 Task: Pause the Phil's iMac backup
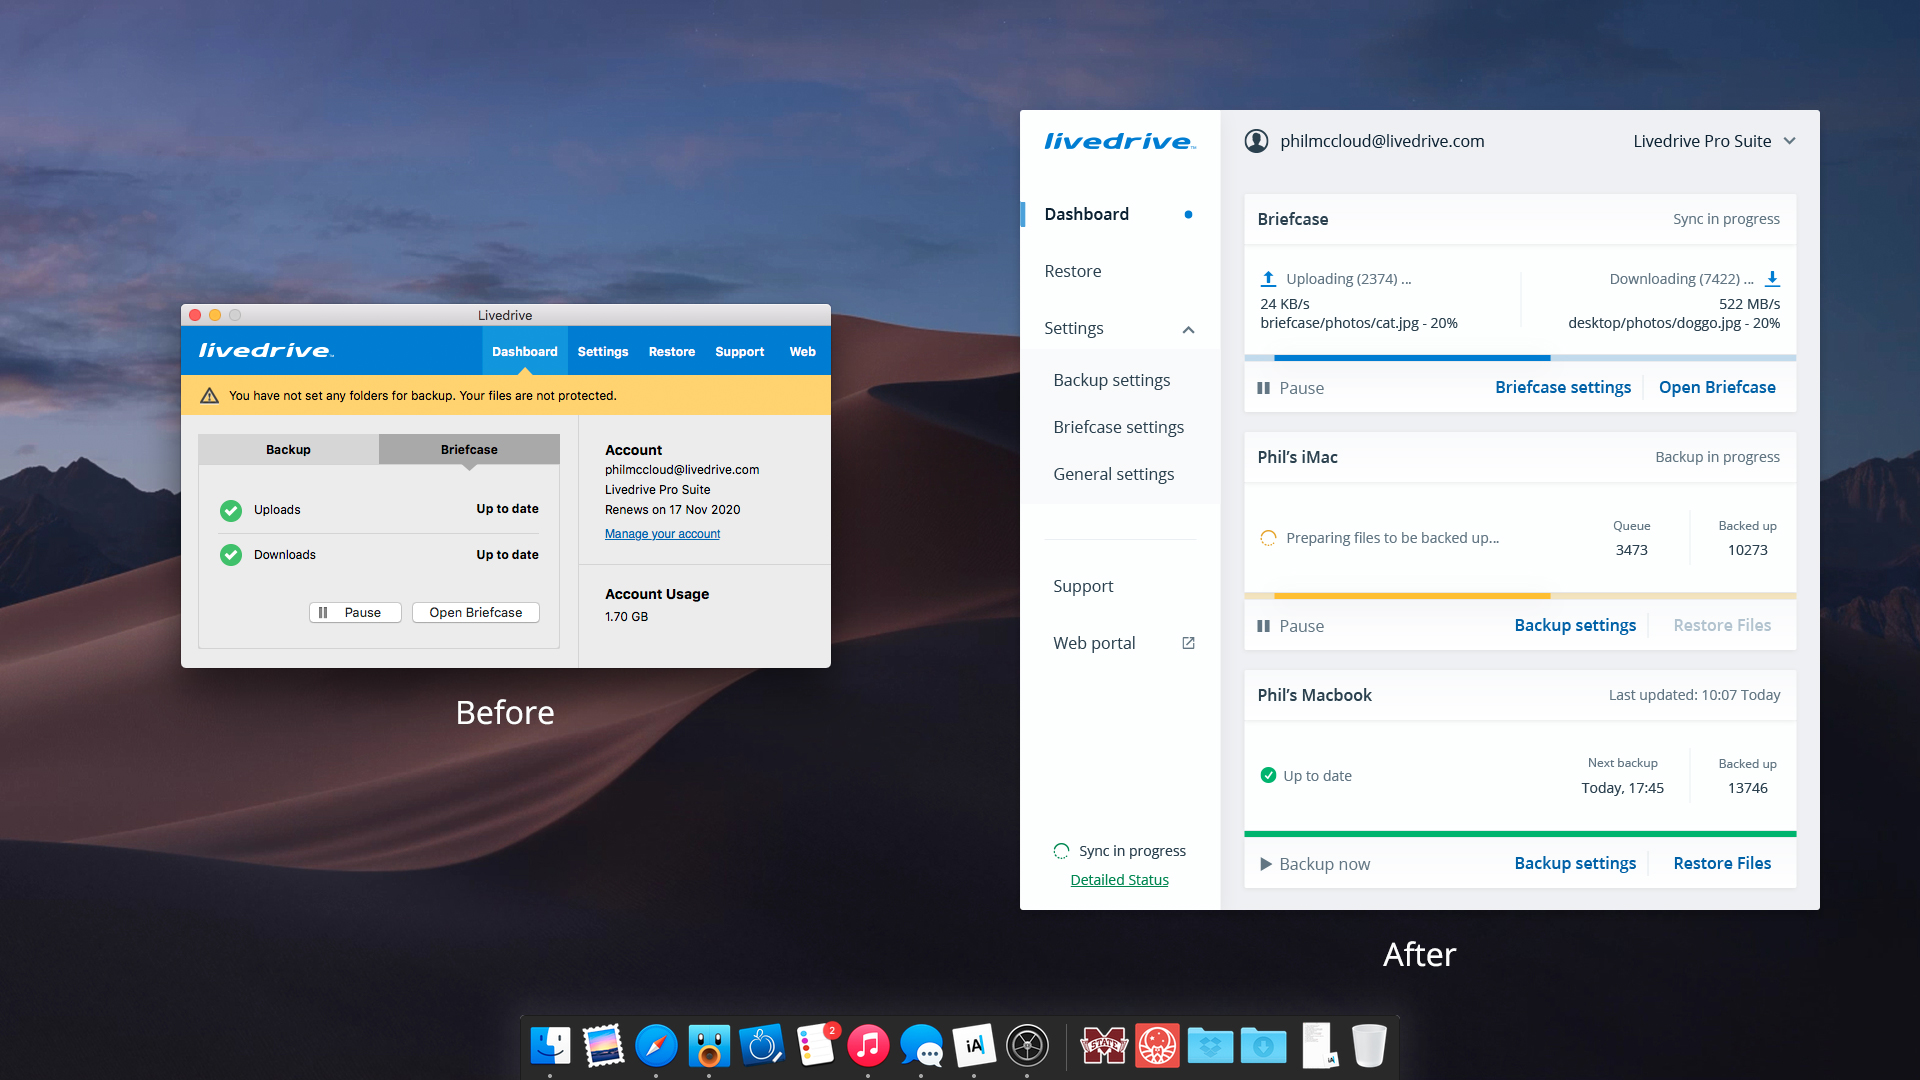[1290, 626]
